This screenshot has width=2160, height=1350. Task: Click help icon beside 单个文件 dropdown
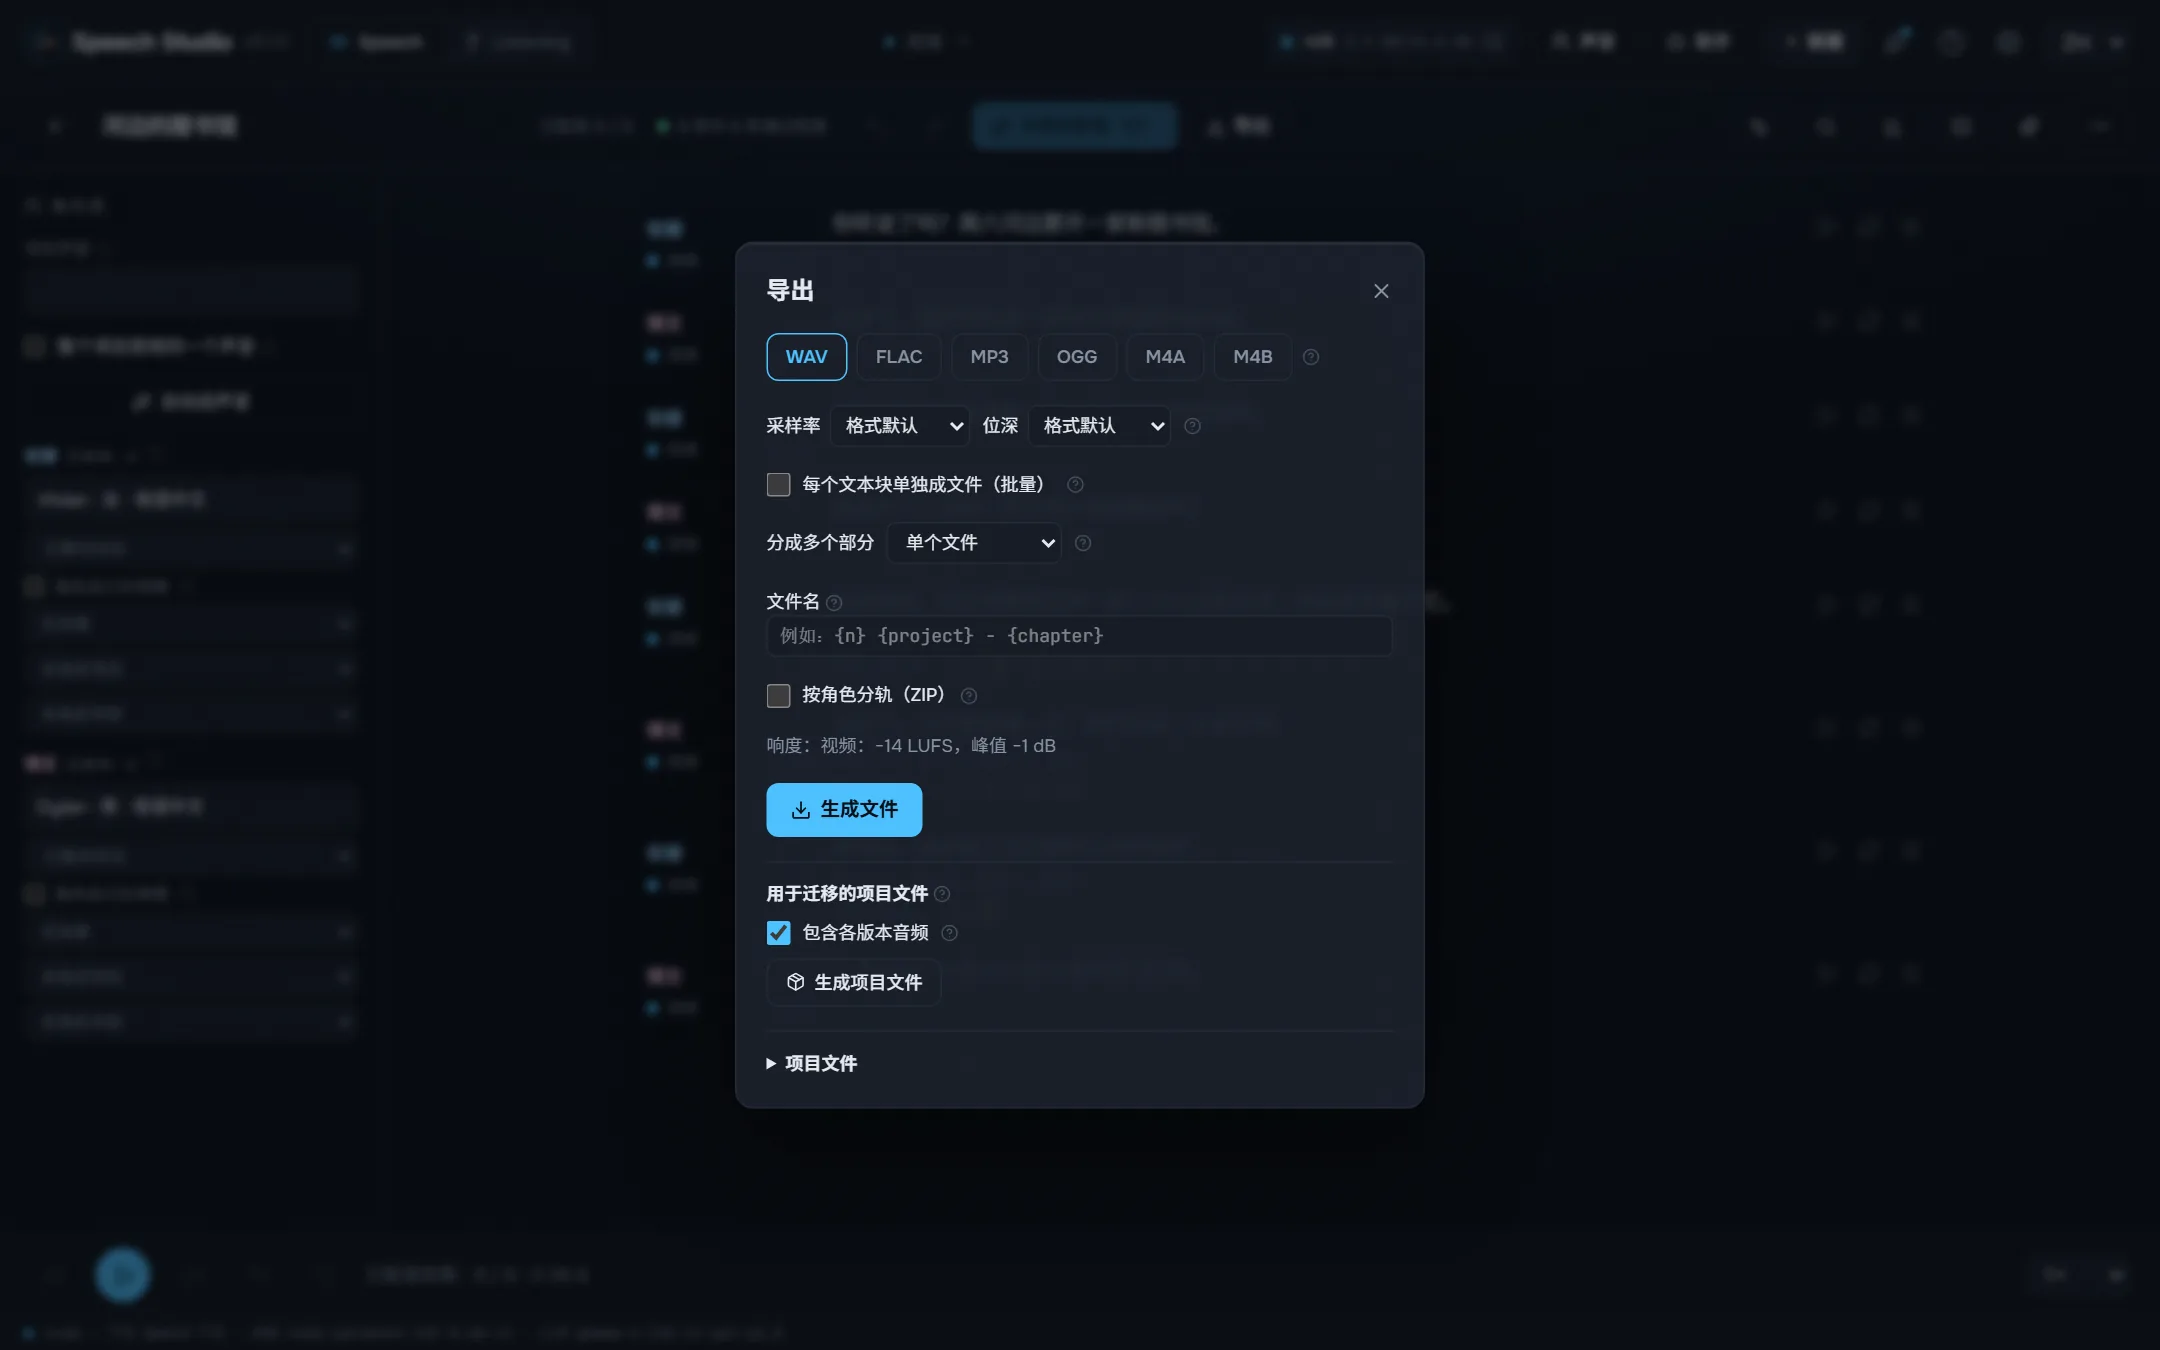(1082, 543)
